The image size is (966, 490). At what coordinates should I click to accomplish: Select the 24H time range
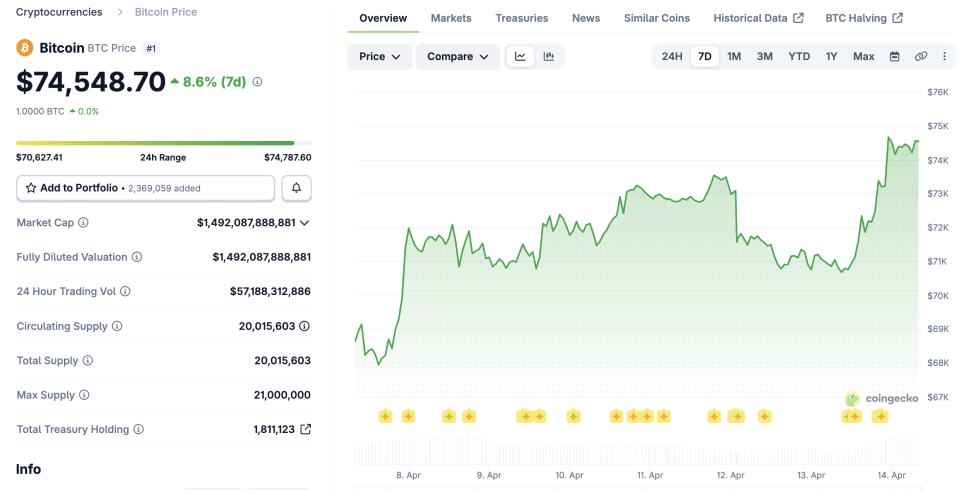click(672, 57)
